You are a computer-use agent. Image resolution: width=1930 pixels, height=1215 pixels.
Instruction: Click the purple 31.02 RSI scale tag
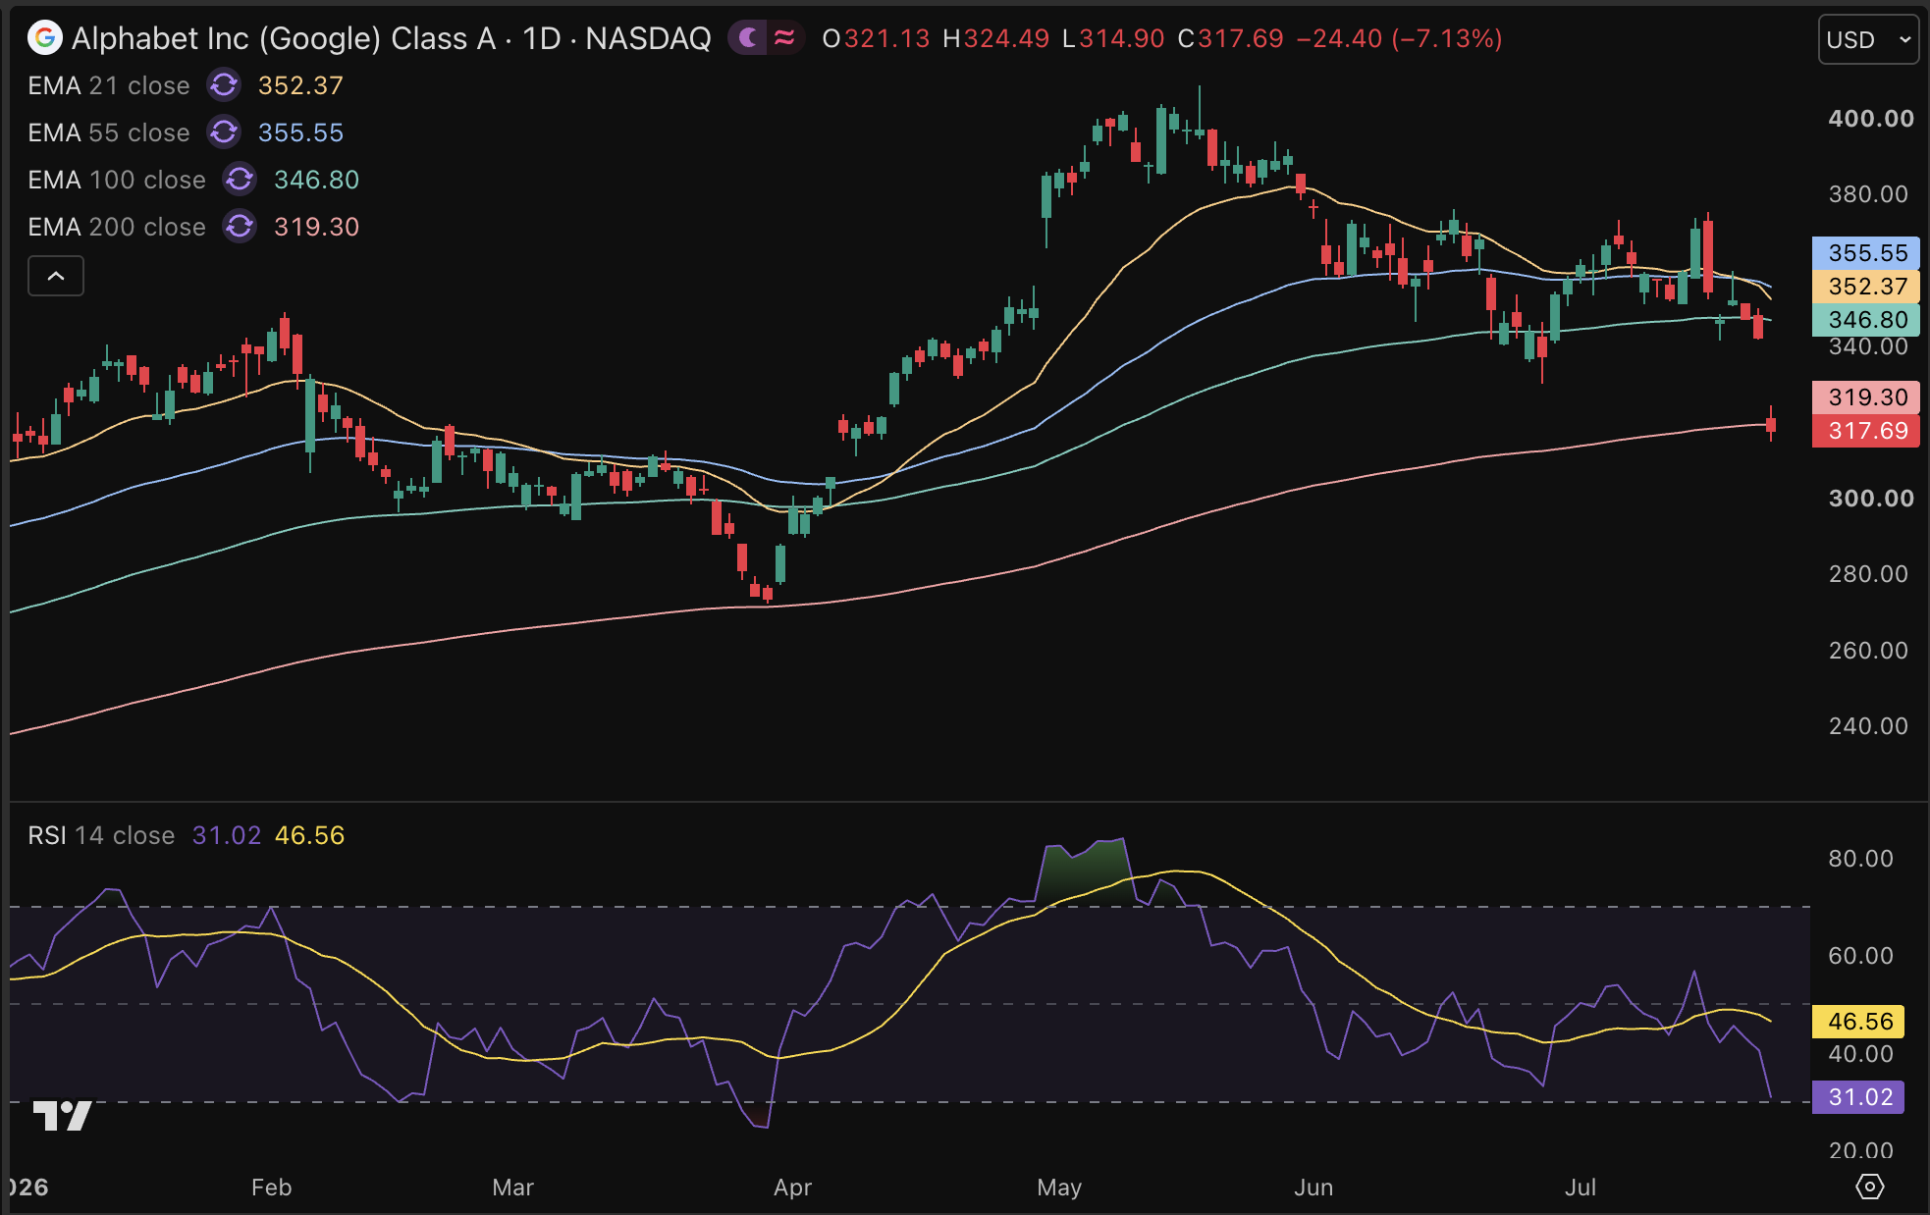coord(1859,1097)
